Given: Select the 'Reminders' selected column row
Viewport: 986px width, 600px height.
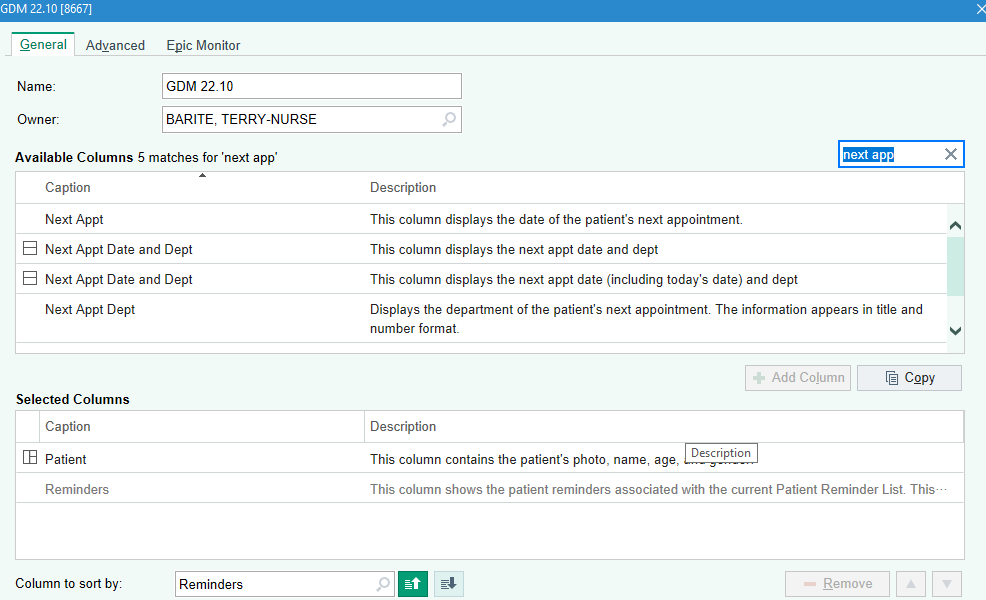Looking at the screenshot, I should tap(489, 488).
